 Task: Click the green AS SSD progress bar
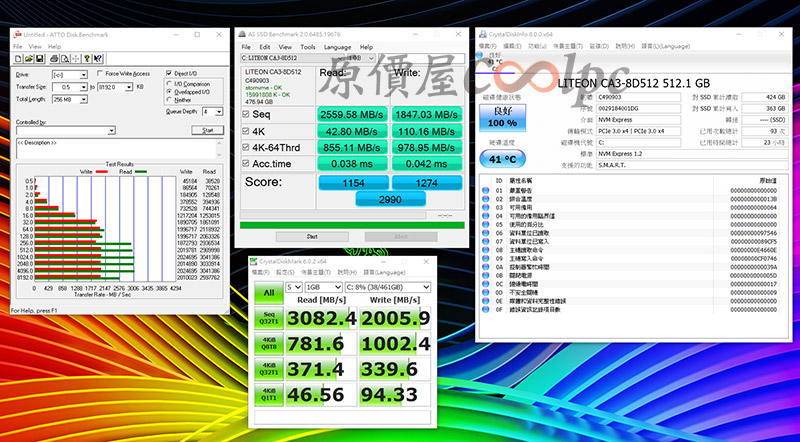pyautogui.click(x=352, y=225)
